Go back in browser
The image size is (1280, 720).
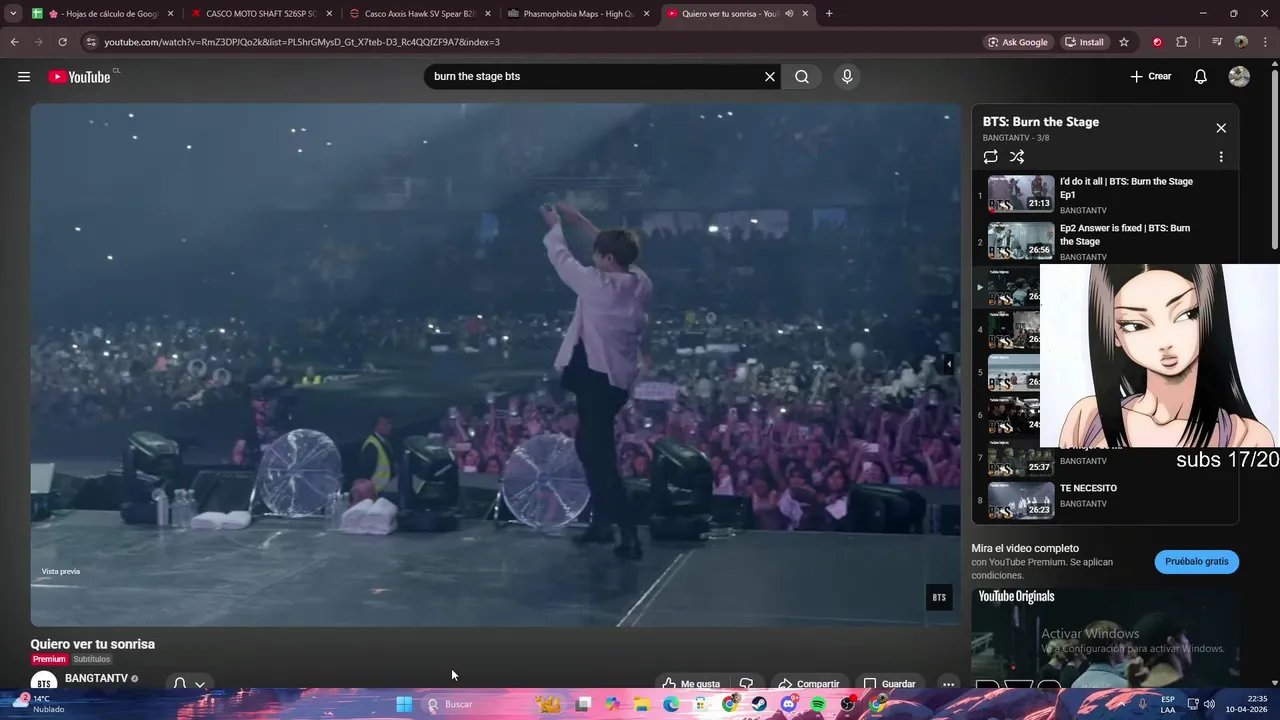pyautogui.click(x=14, y=42)
